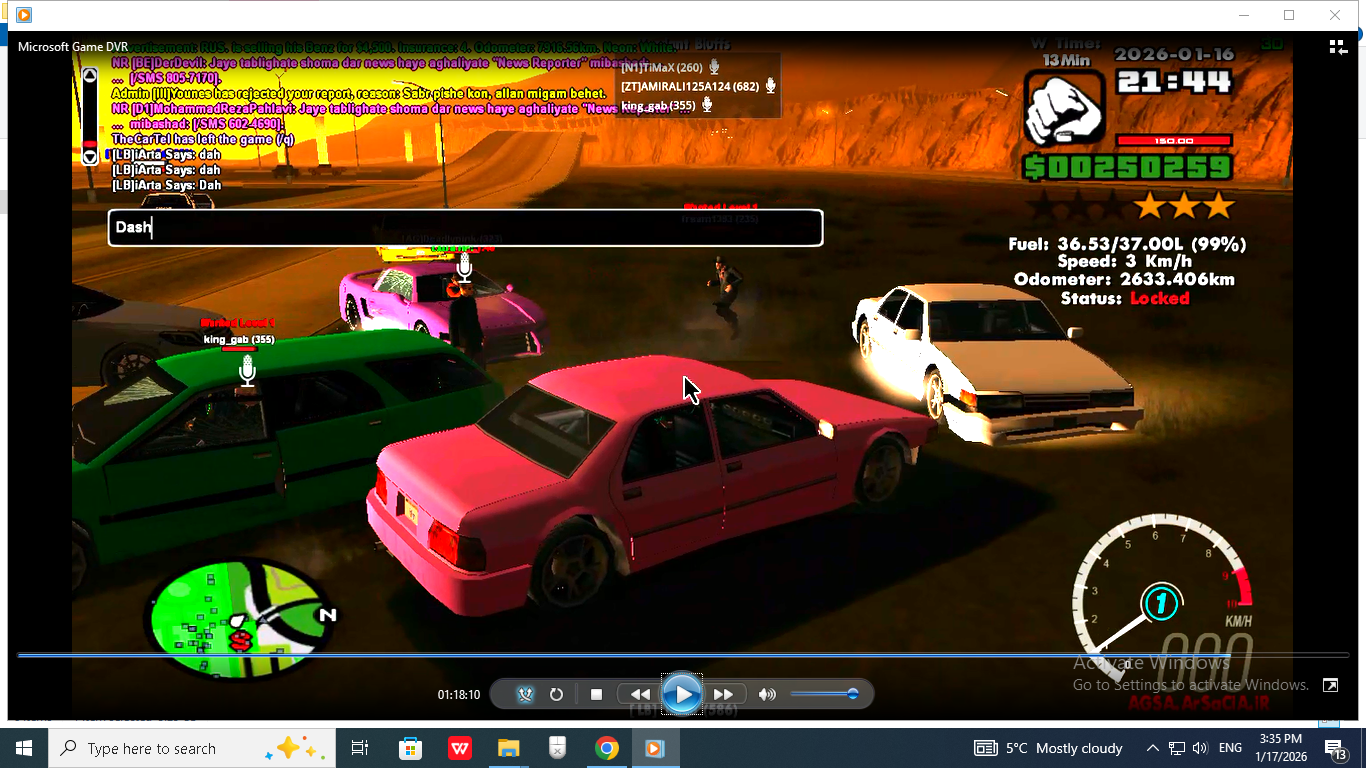Show hidden system tray icons
The height and width of the screenshot is (768, 1366).
click(x=1152, y=748)
